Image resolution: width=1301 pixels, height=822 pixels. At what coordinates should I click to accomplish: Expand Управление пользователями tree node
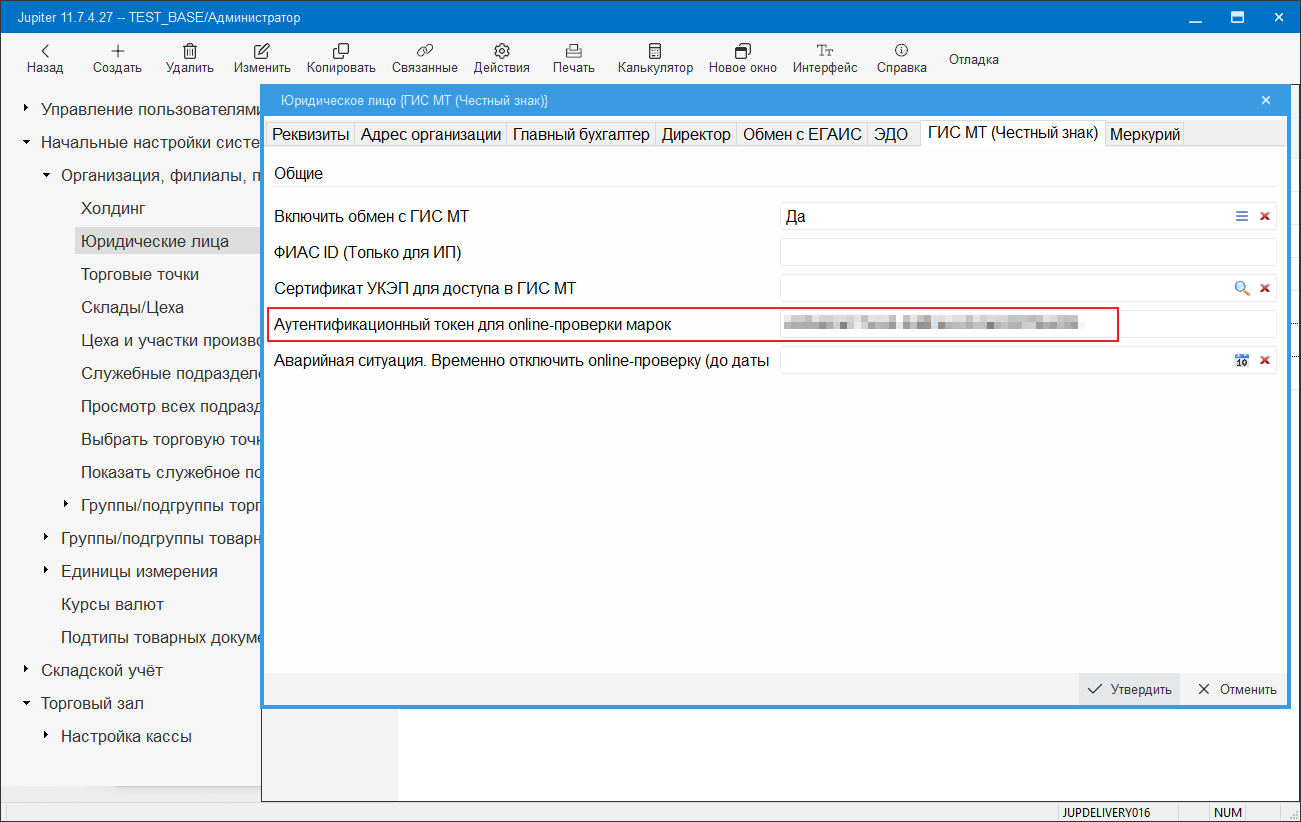pyautogui.click(x=26, y=109)
